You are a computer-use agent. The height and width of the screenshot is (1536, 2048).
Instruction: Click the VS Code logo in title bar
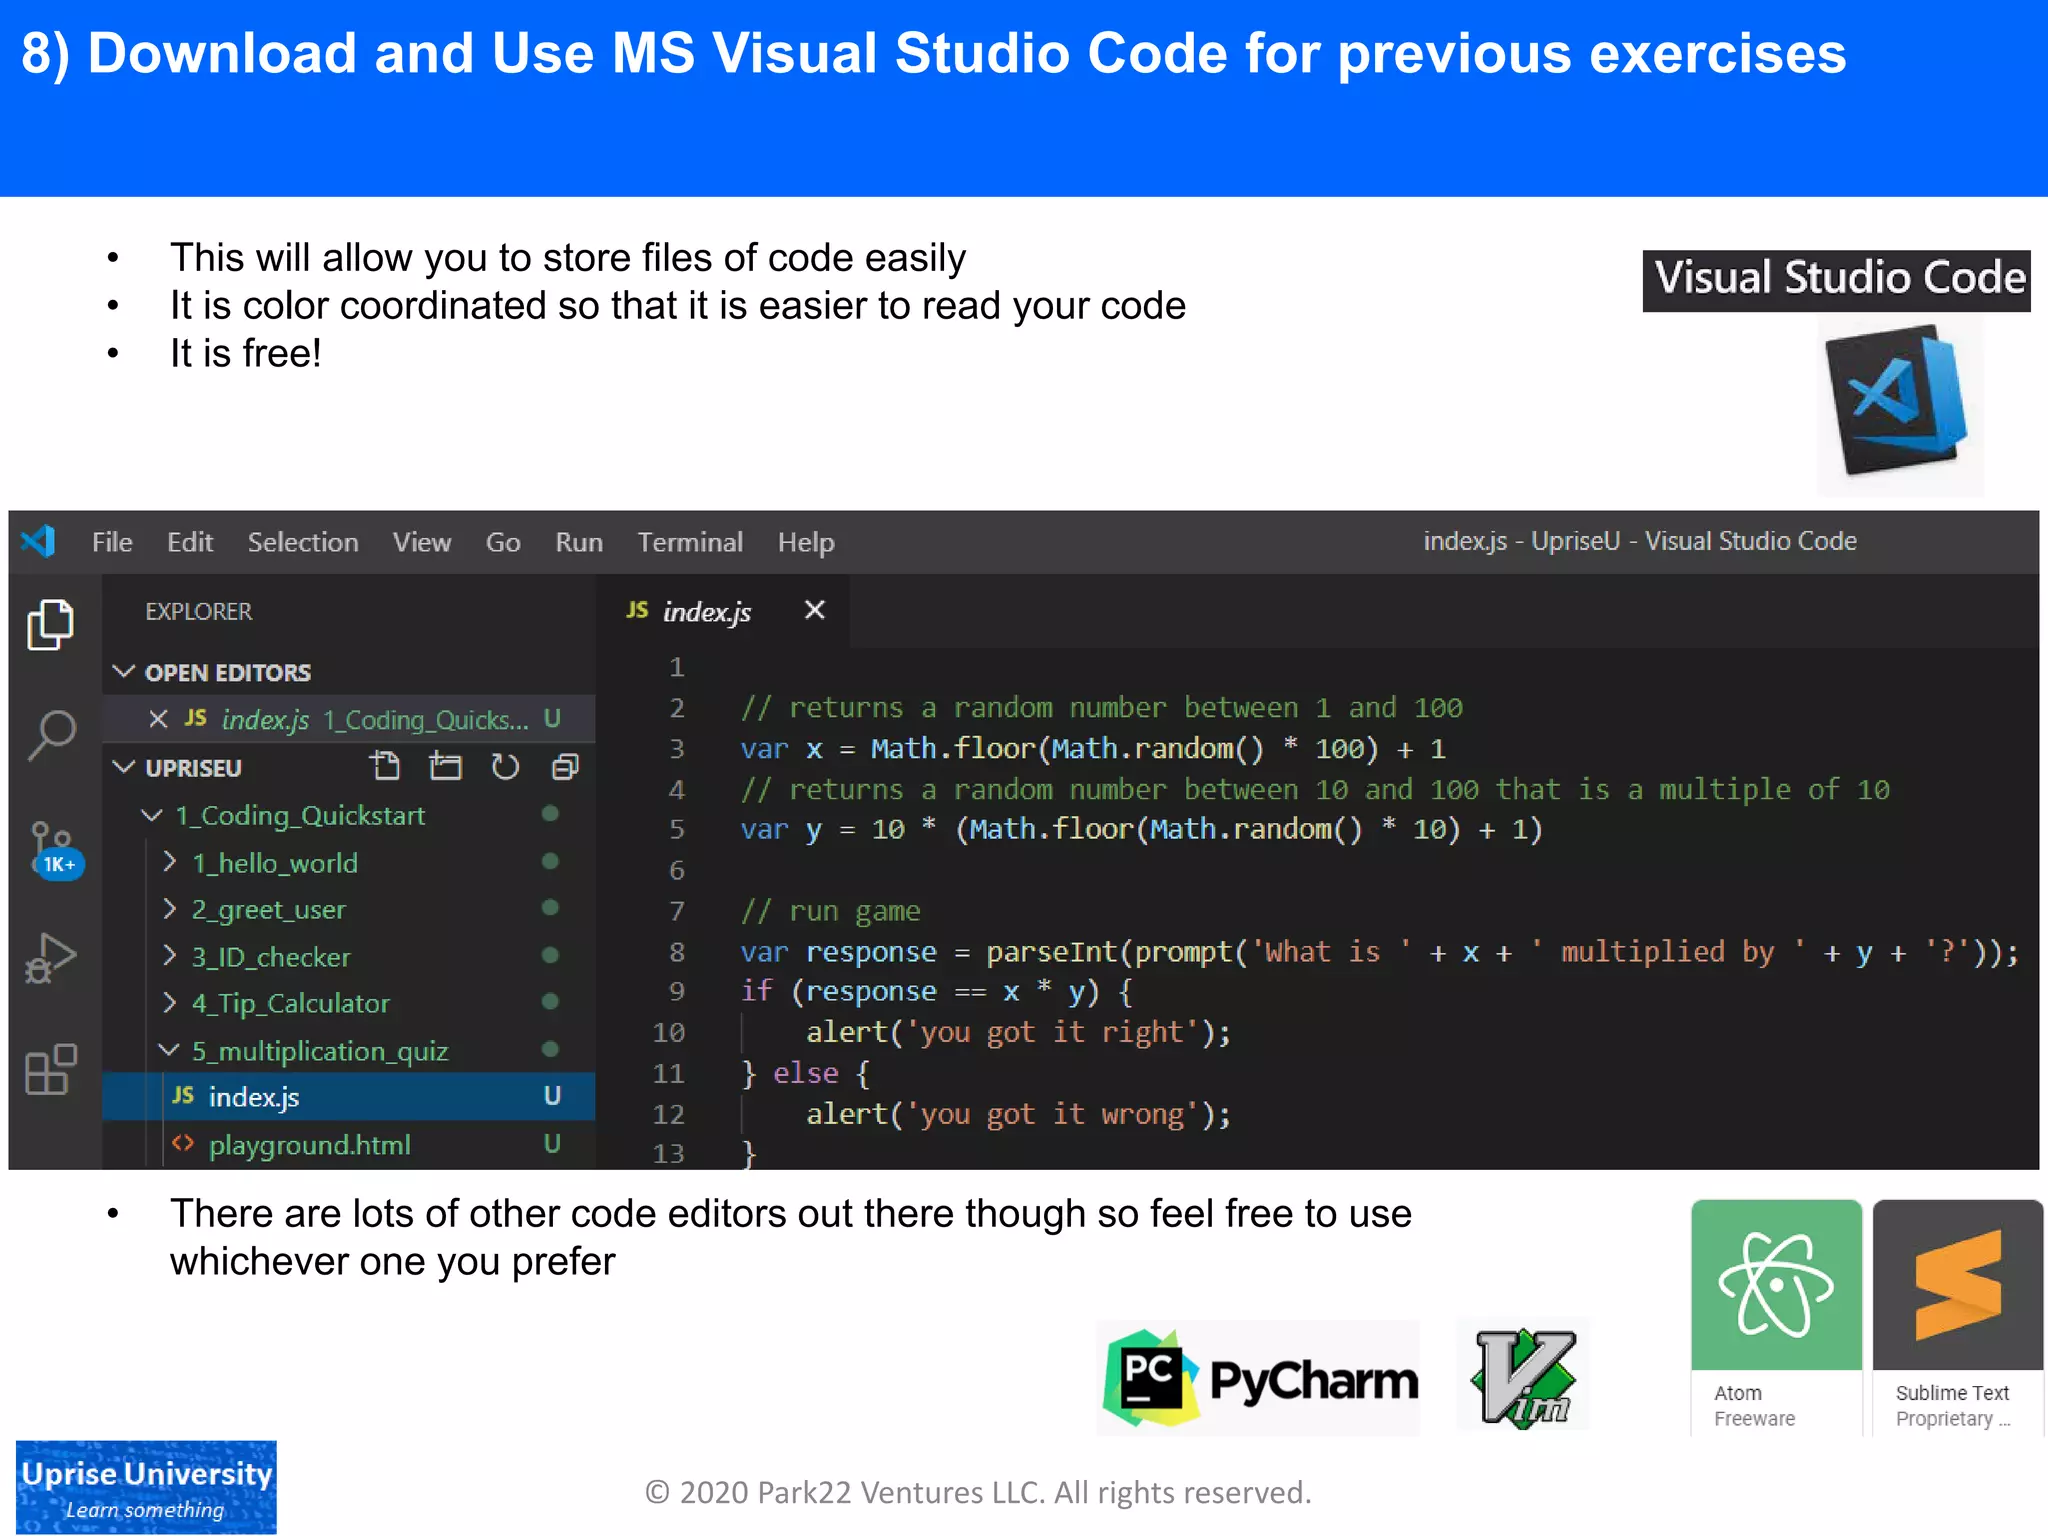(38, 541)
